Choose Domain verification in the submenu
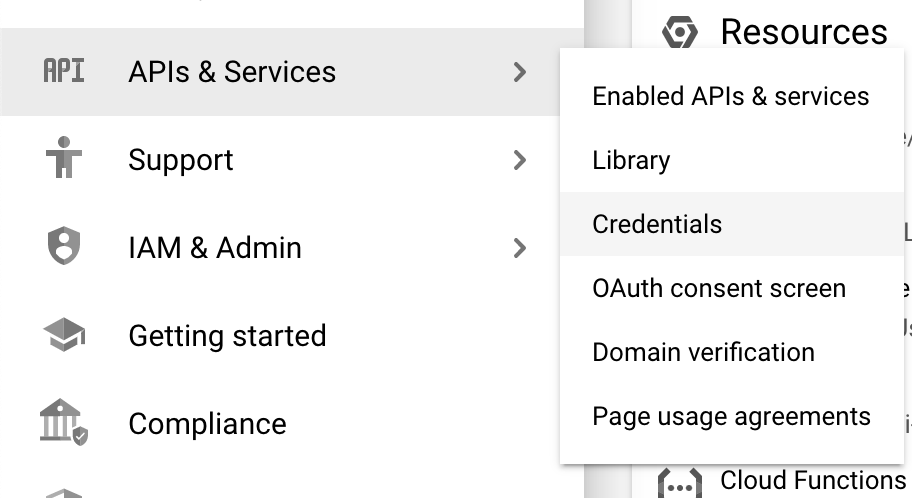The width and height of the screenshot is (912, 498). (x=703, y=352)
